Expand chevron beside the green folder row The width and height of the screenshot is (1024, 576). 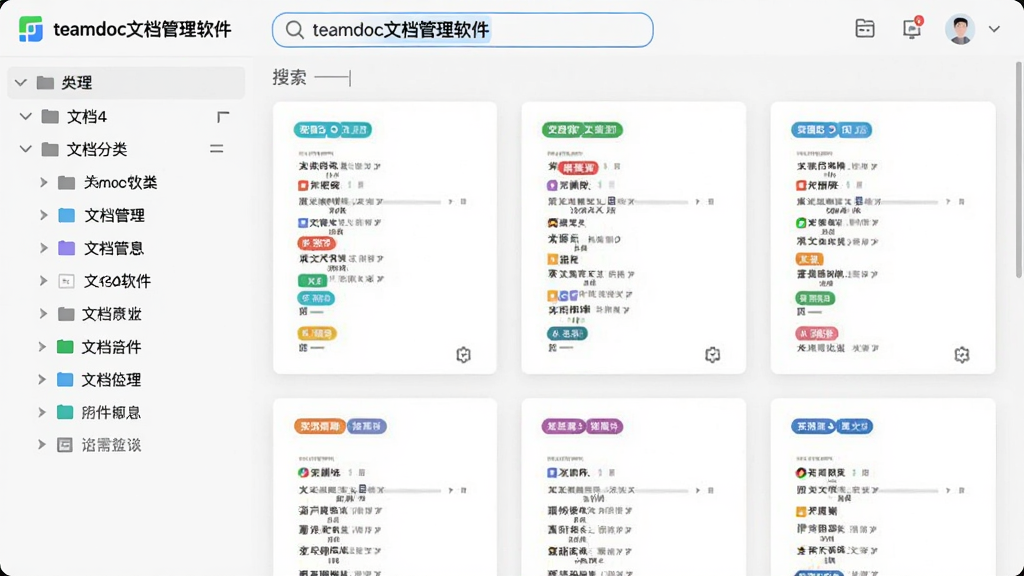pyautogui.click(x=42, y=346)
